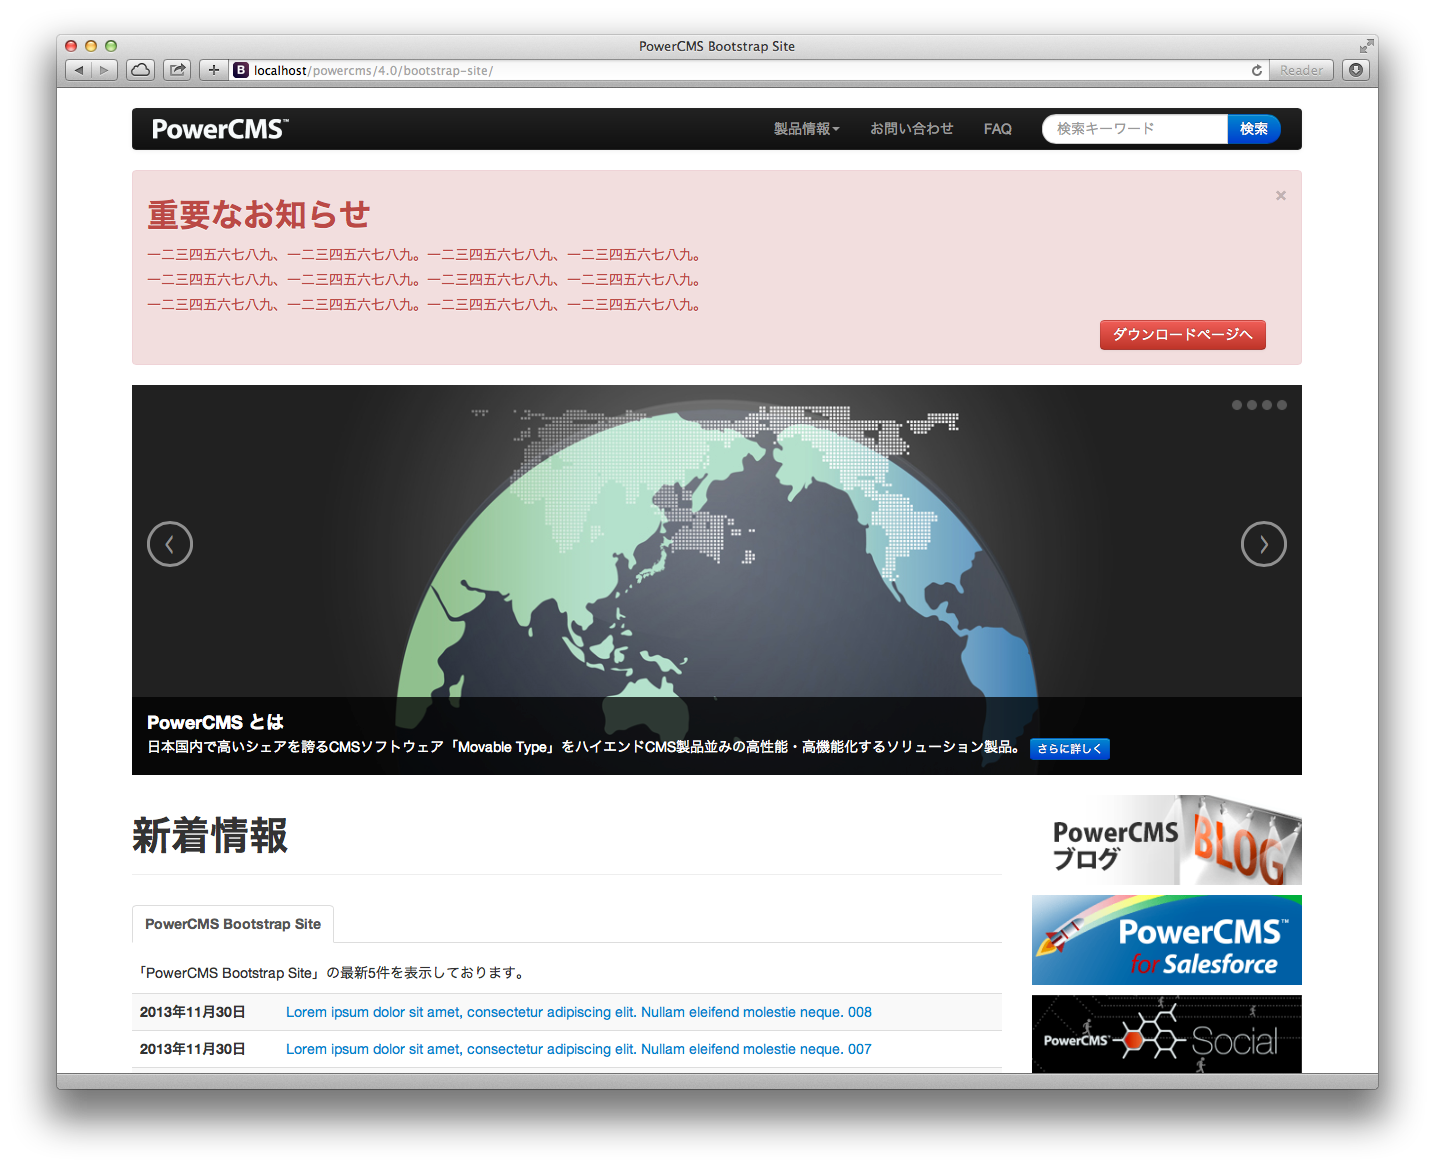Image resolution: width=1435 pixels, height=1168 pixels.
Task: Click the window title PowerCMS Bootstrap Site
Action: pos(717,46)
